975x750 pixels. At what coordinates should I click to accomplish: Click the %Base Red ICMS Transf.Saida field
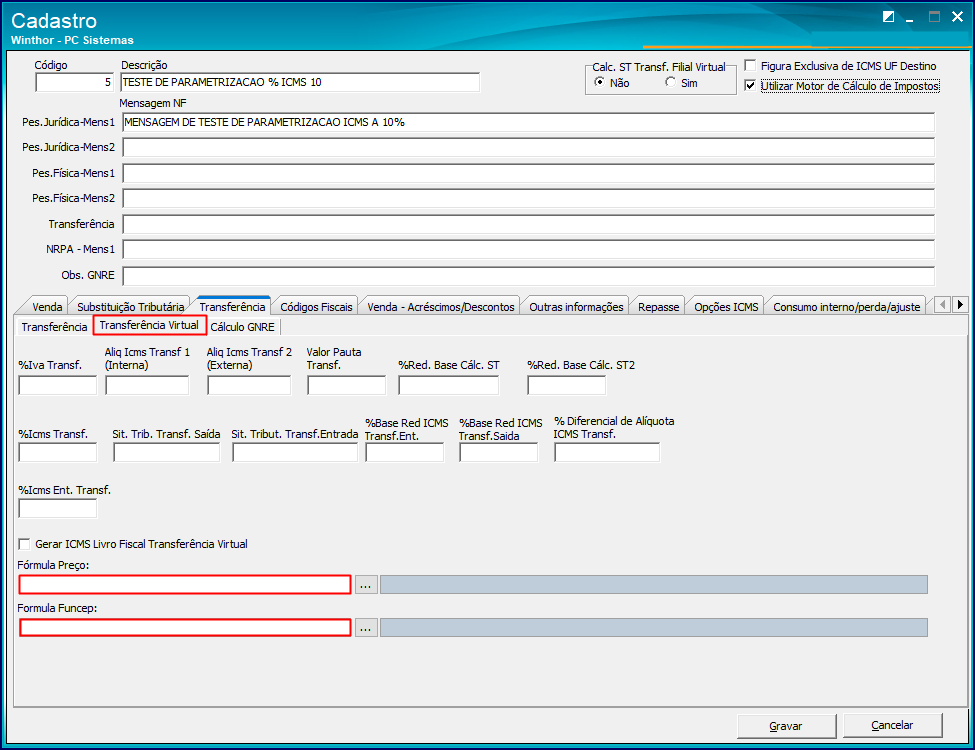[x=499, y=452]
